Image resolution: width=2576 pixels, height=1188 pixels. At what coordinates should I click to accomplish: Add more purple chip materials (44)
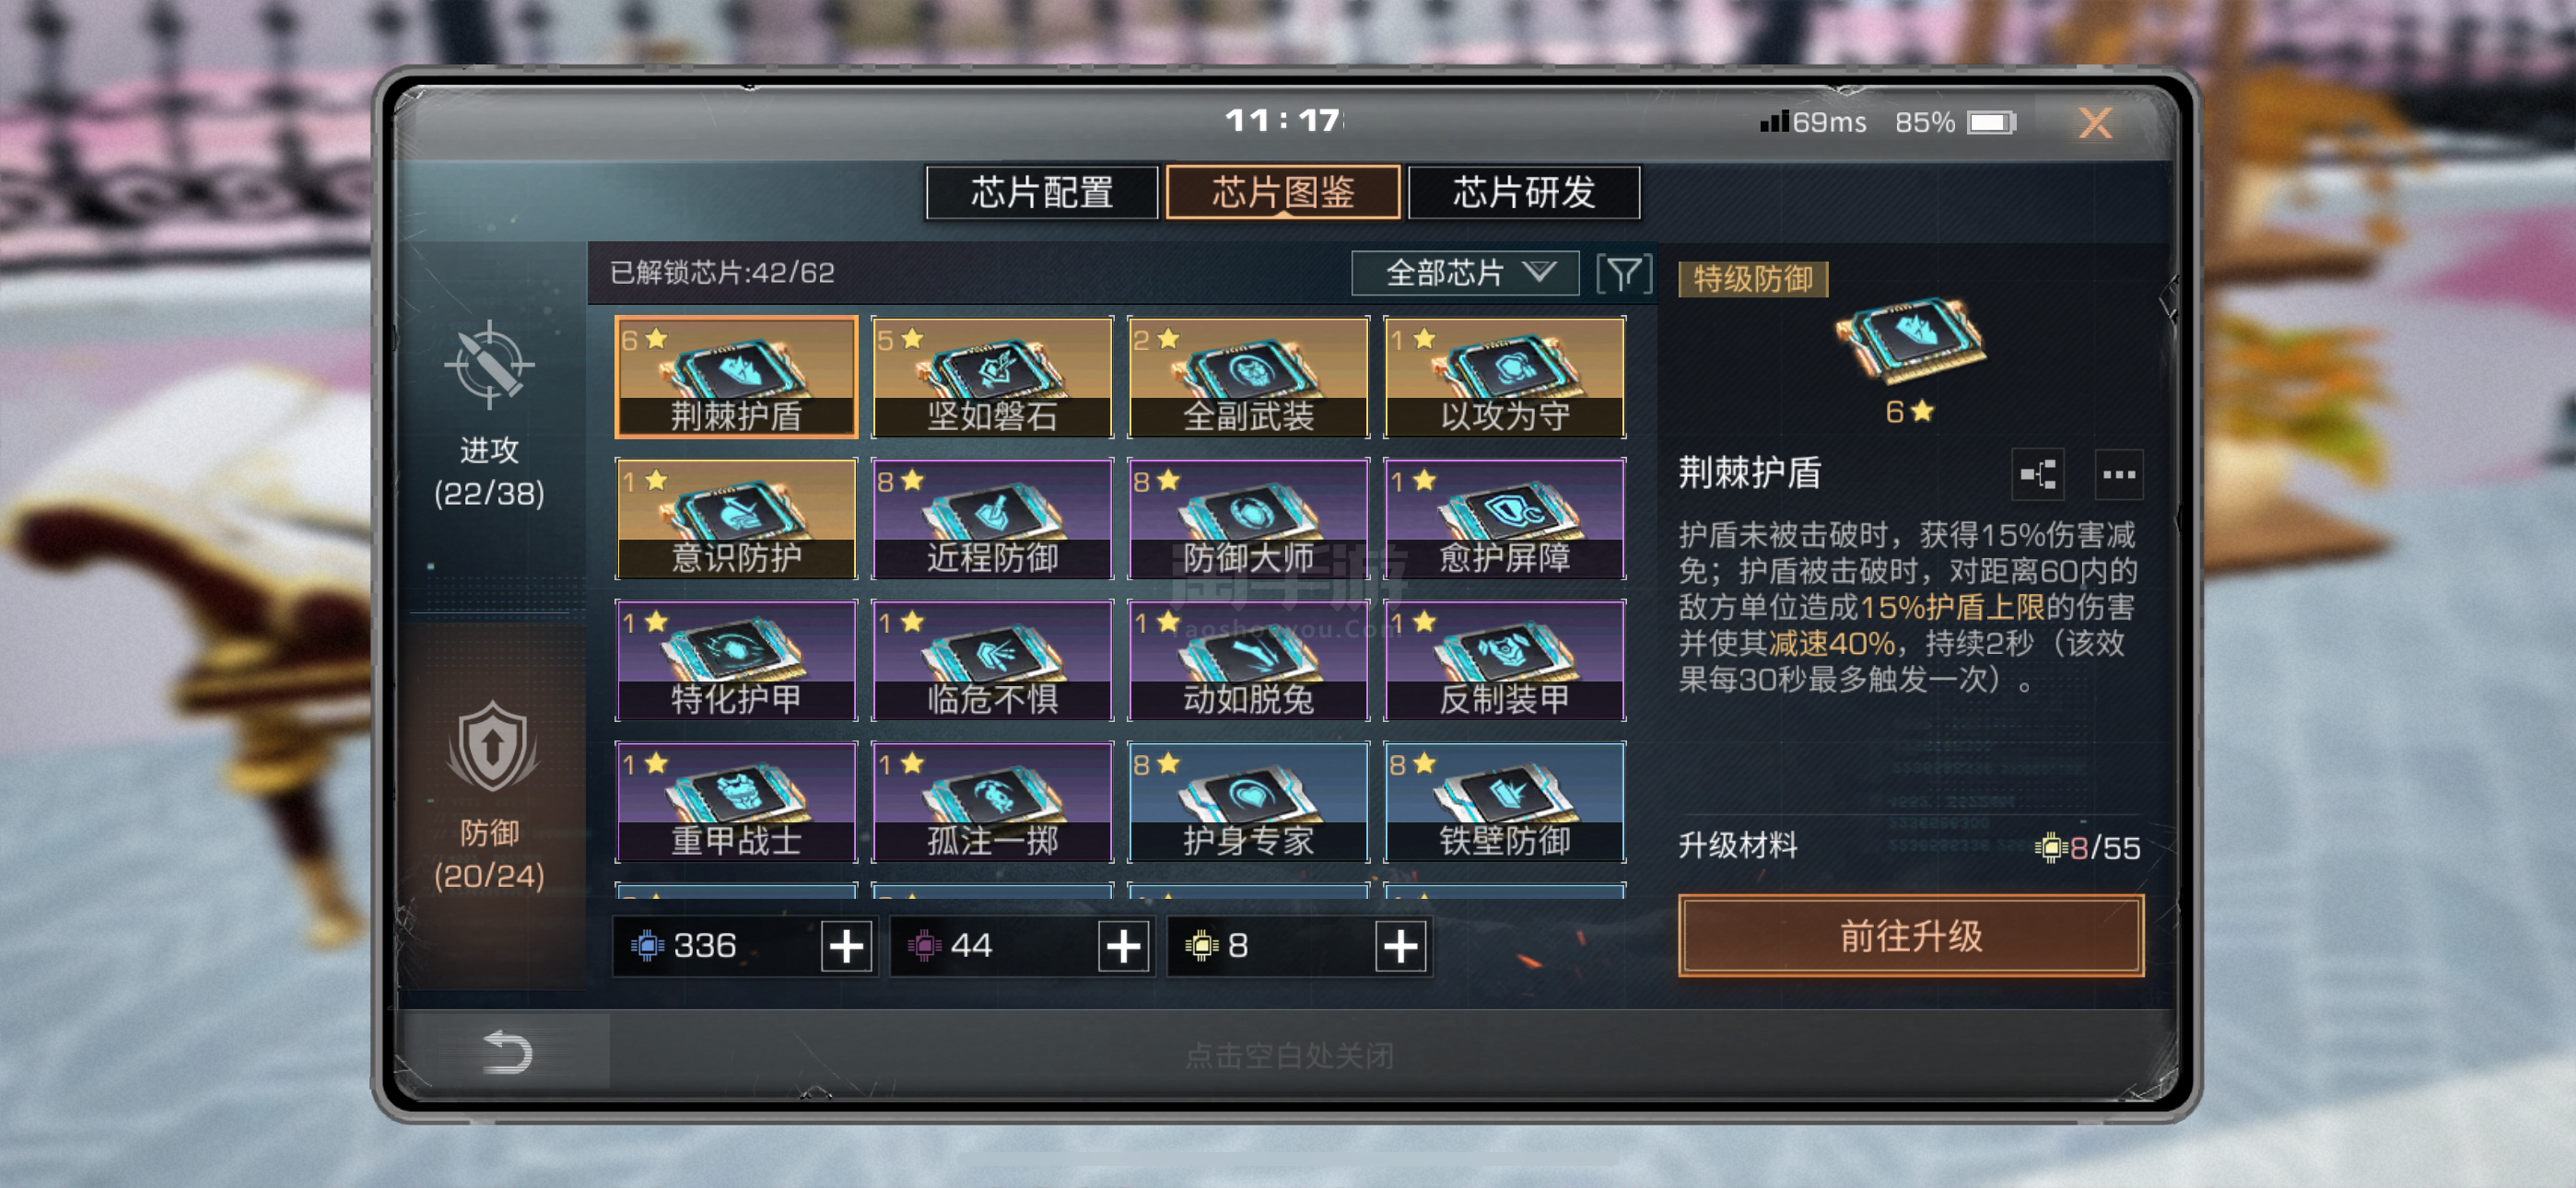pos(1123,945)
